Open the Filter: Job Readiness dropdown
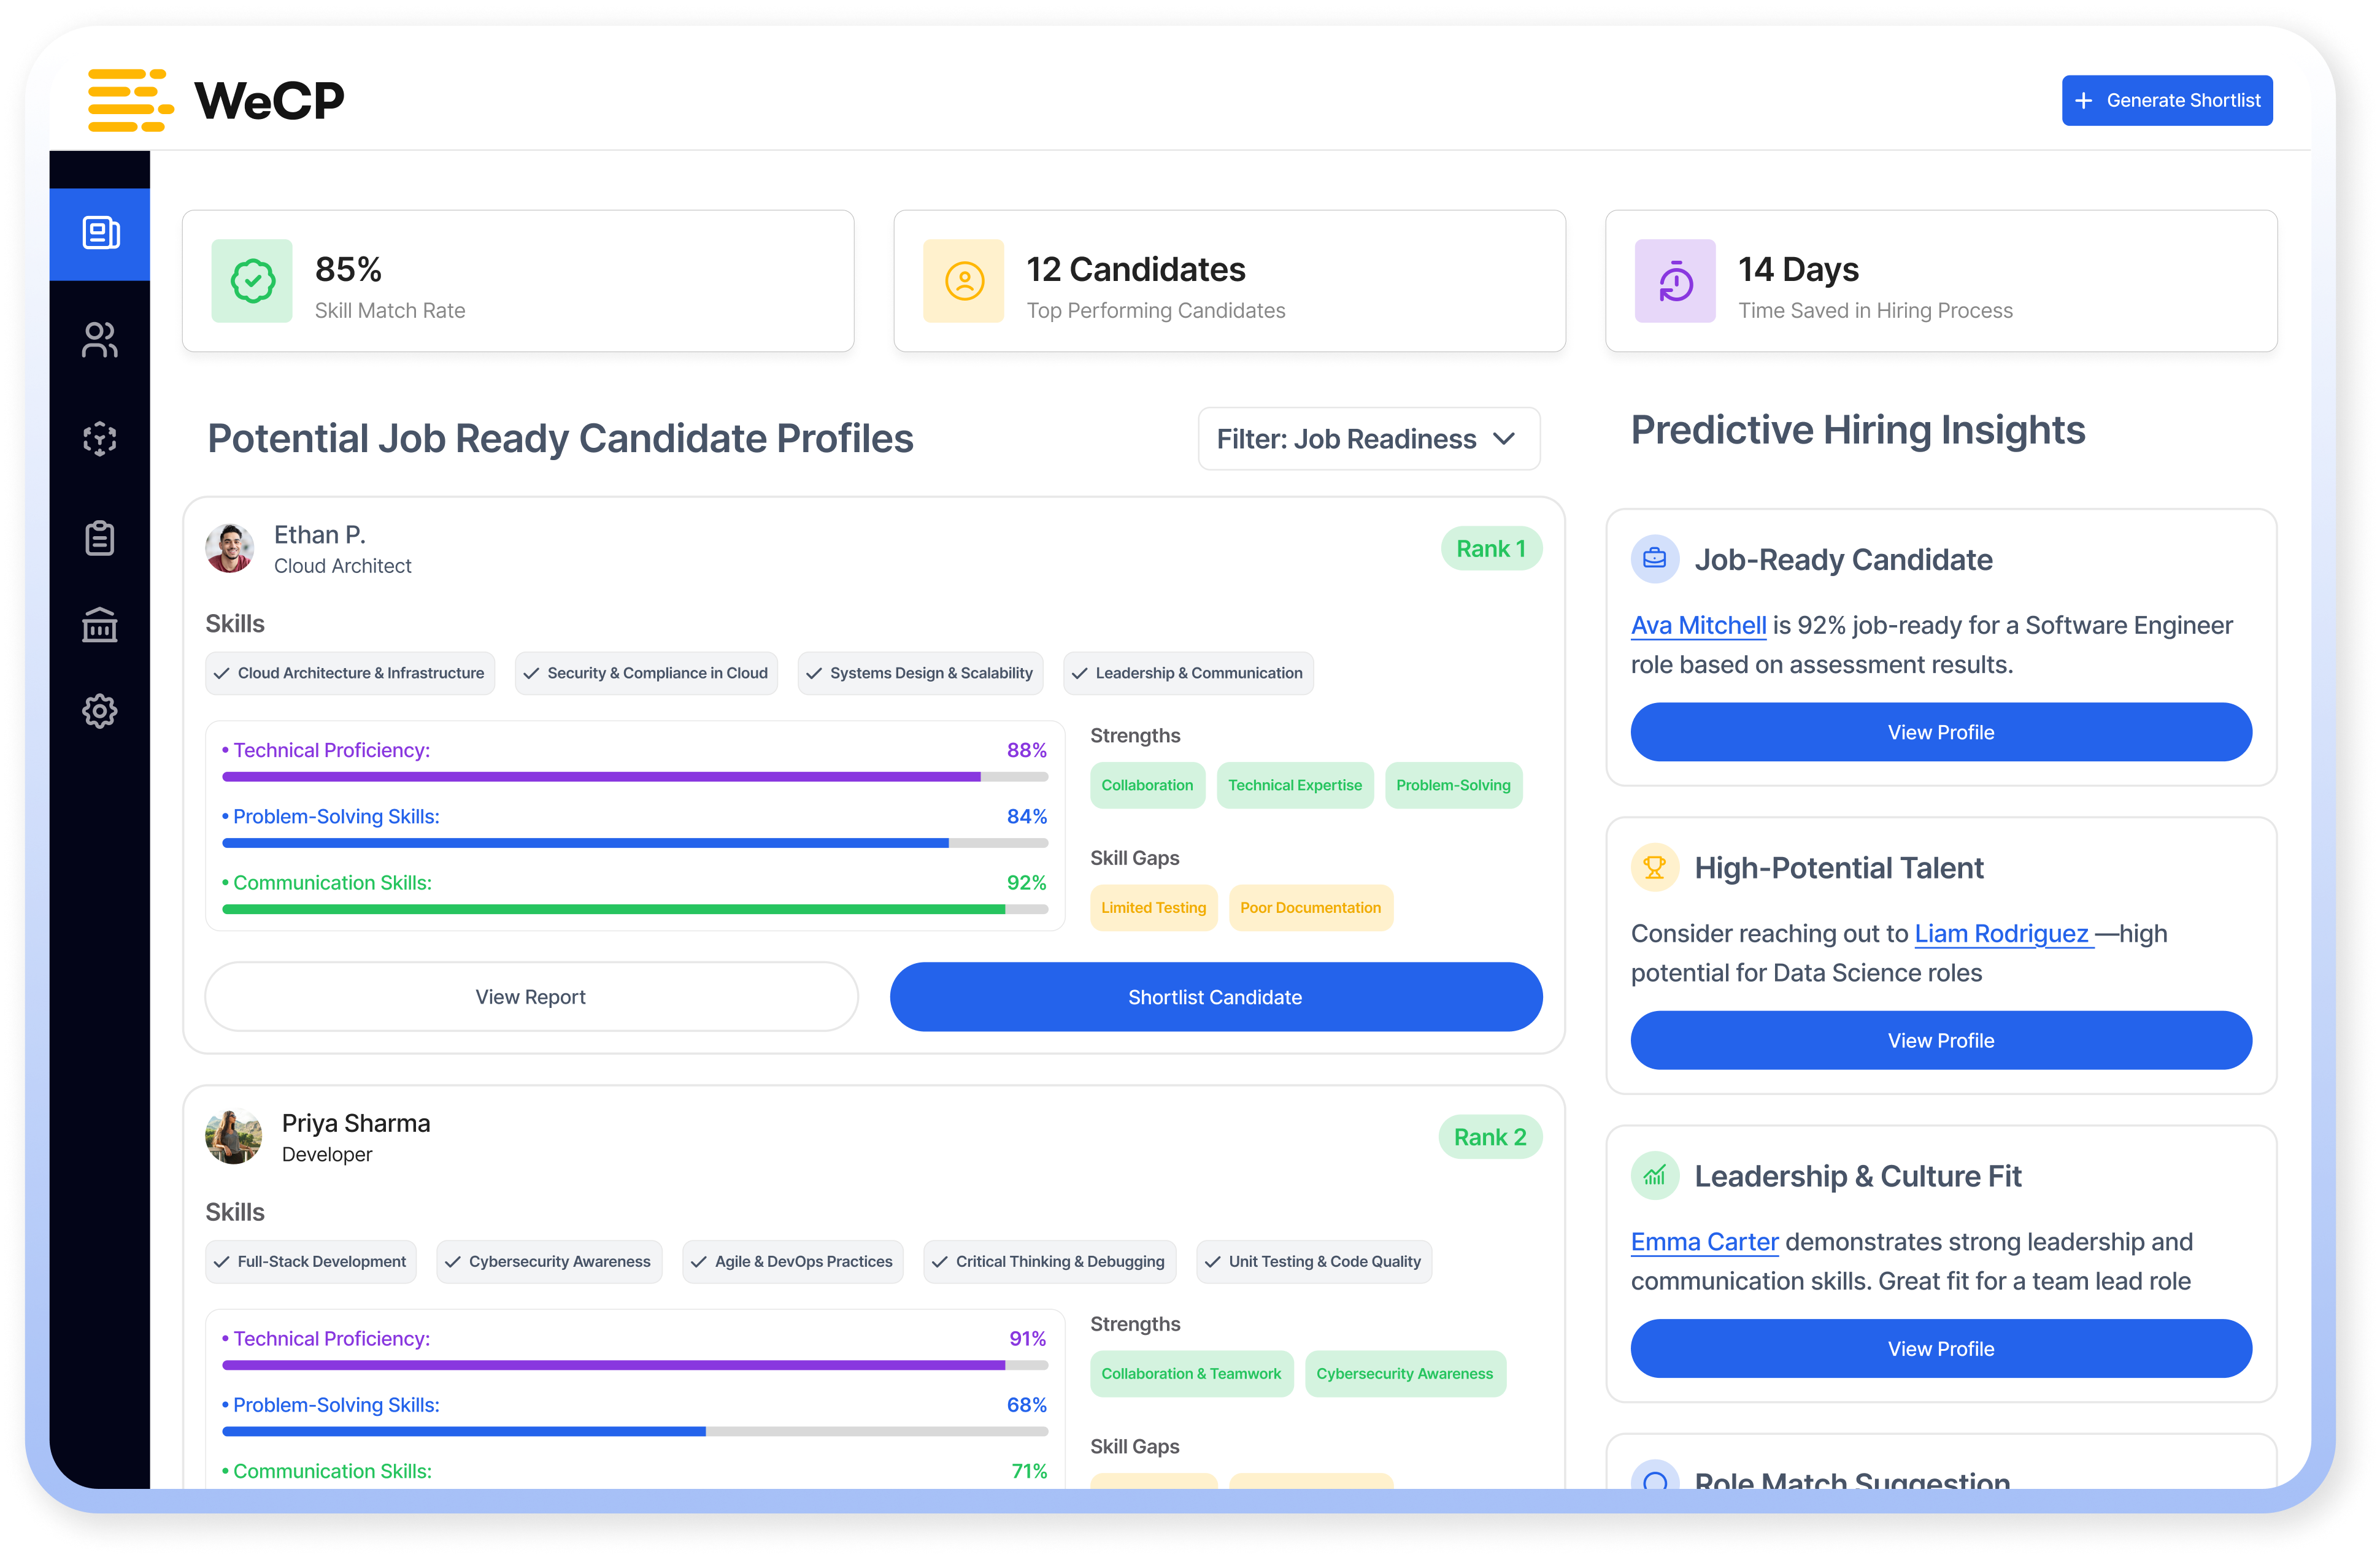Image resolution: width=2380 pixels, height=1557 pixels. point(1369,438)
